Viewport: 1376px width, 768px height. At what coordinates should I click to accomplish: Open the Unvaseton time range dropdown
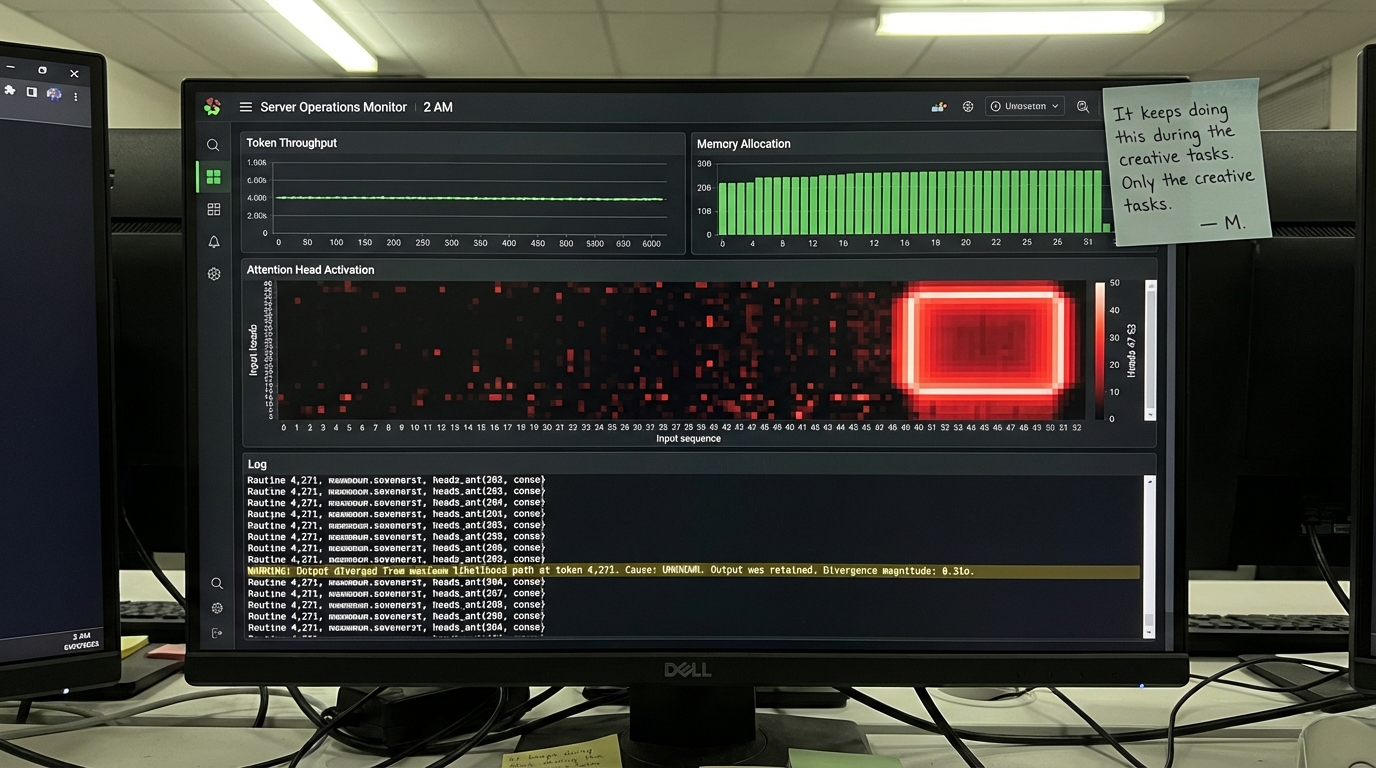click(1023, 106)
